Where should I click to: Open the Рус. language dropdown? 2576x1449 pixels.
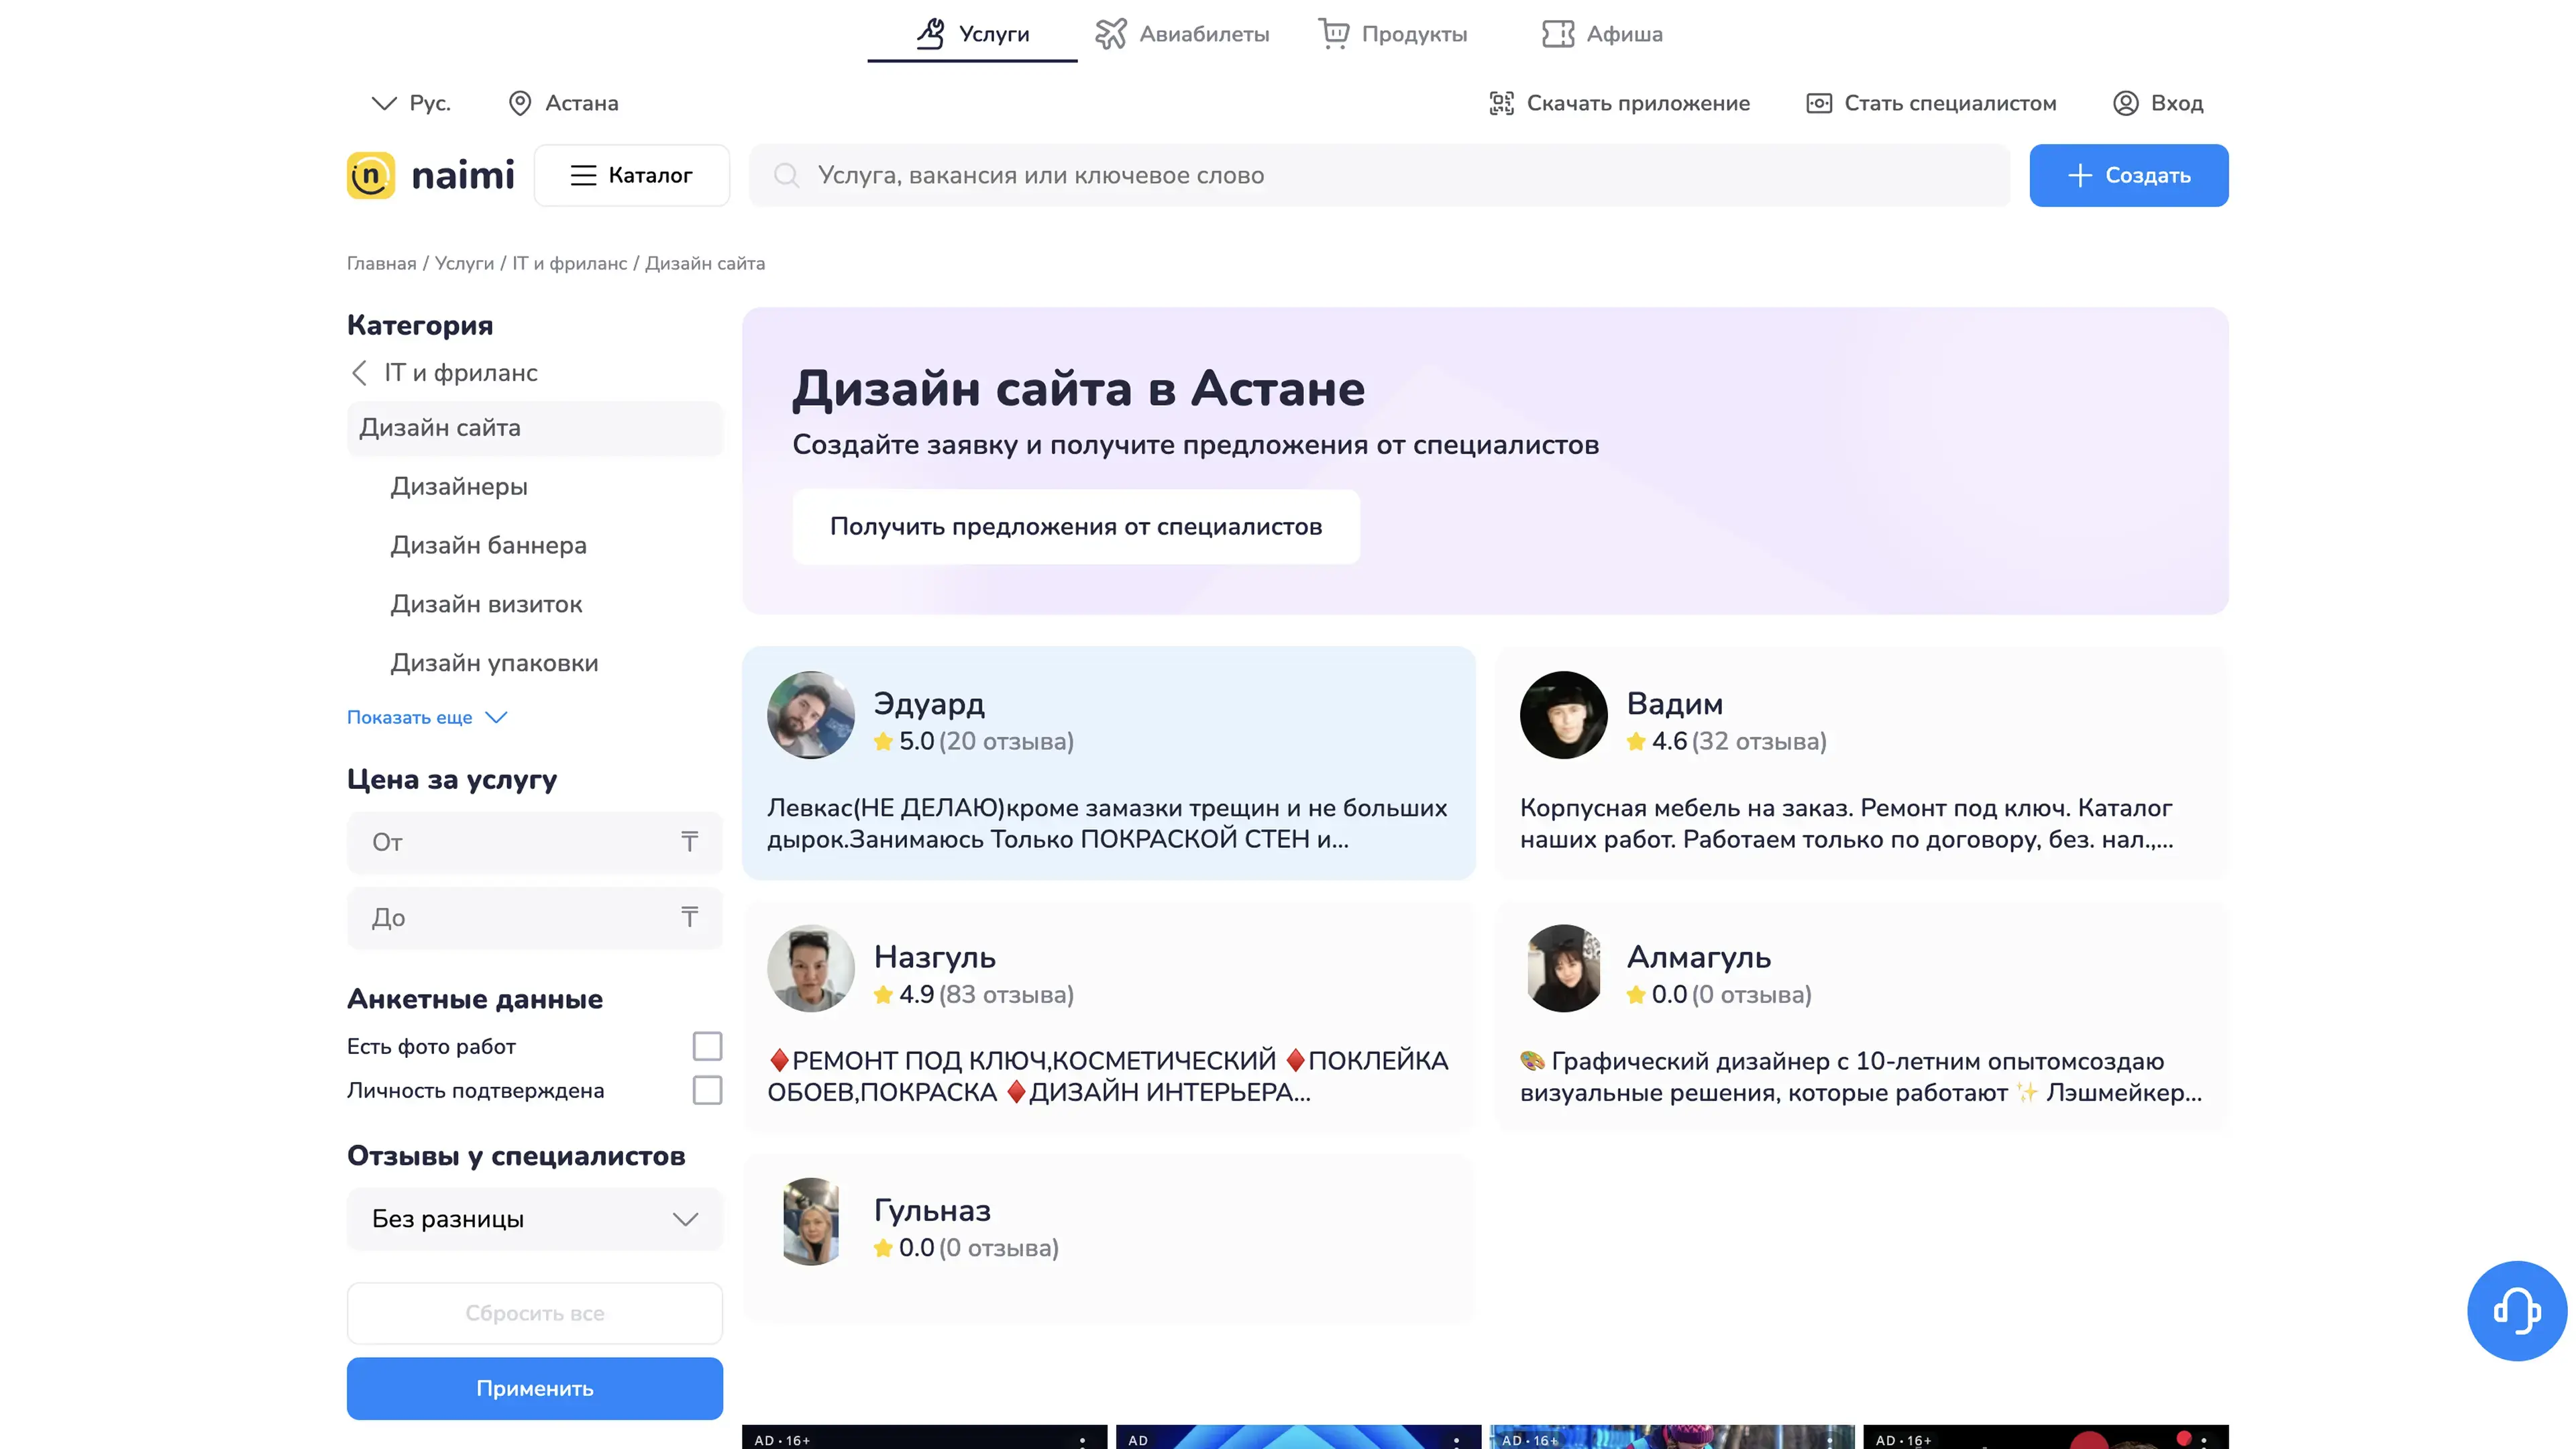point(411,103)
